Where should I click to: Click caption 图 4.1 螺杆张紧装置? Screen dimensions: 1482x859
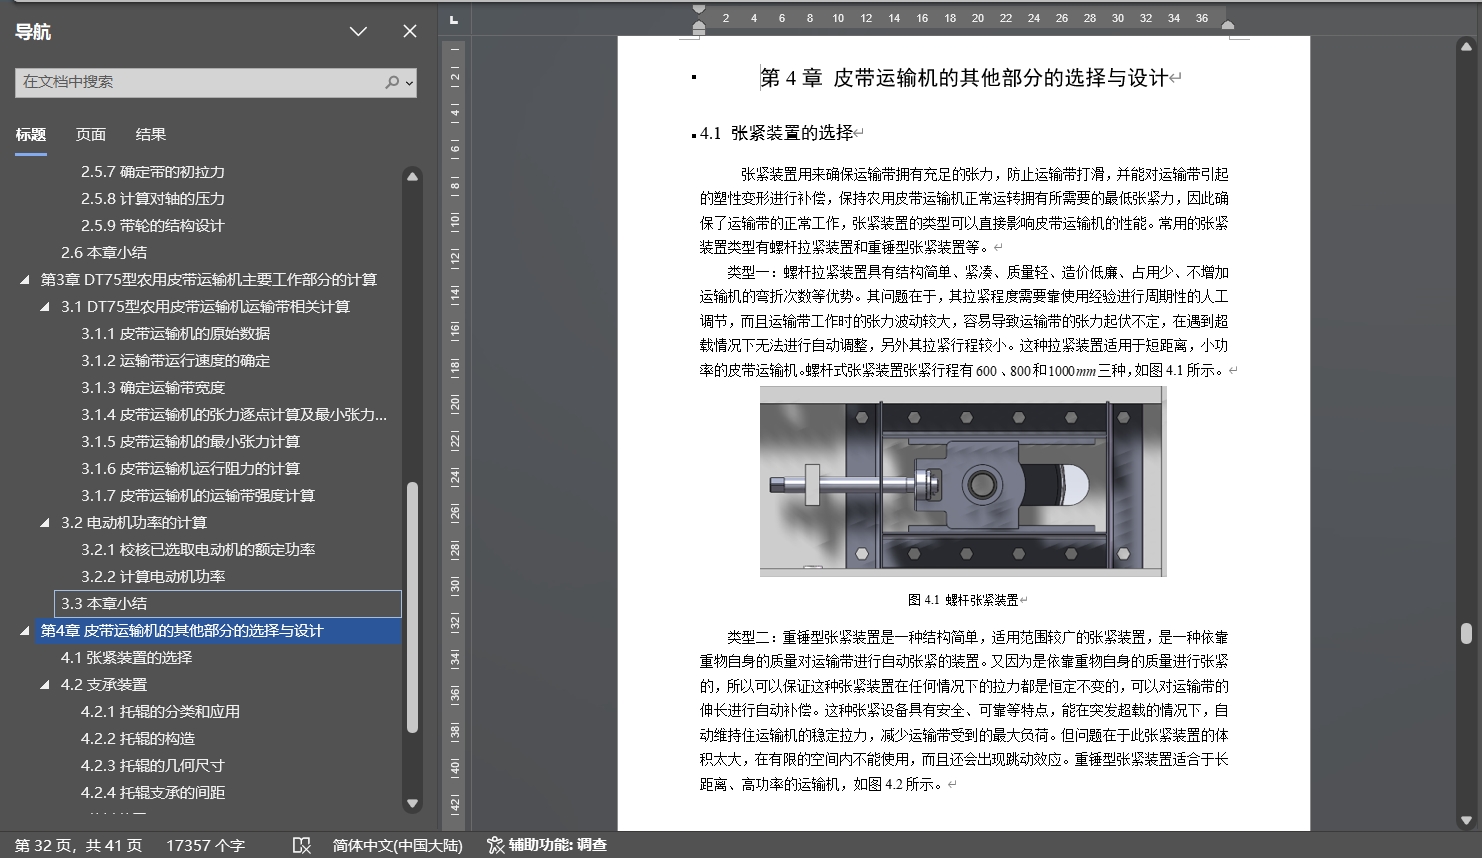click(x=963, y=600)
